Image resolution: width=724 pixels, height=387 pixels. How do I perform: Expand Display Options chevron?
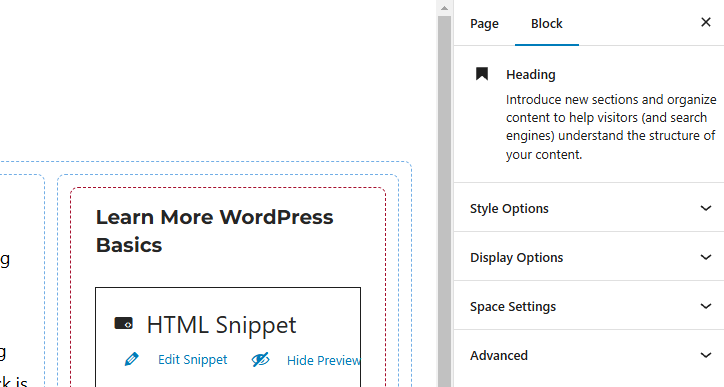pyautogui.click(x=706, y=257)
